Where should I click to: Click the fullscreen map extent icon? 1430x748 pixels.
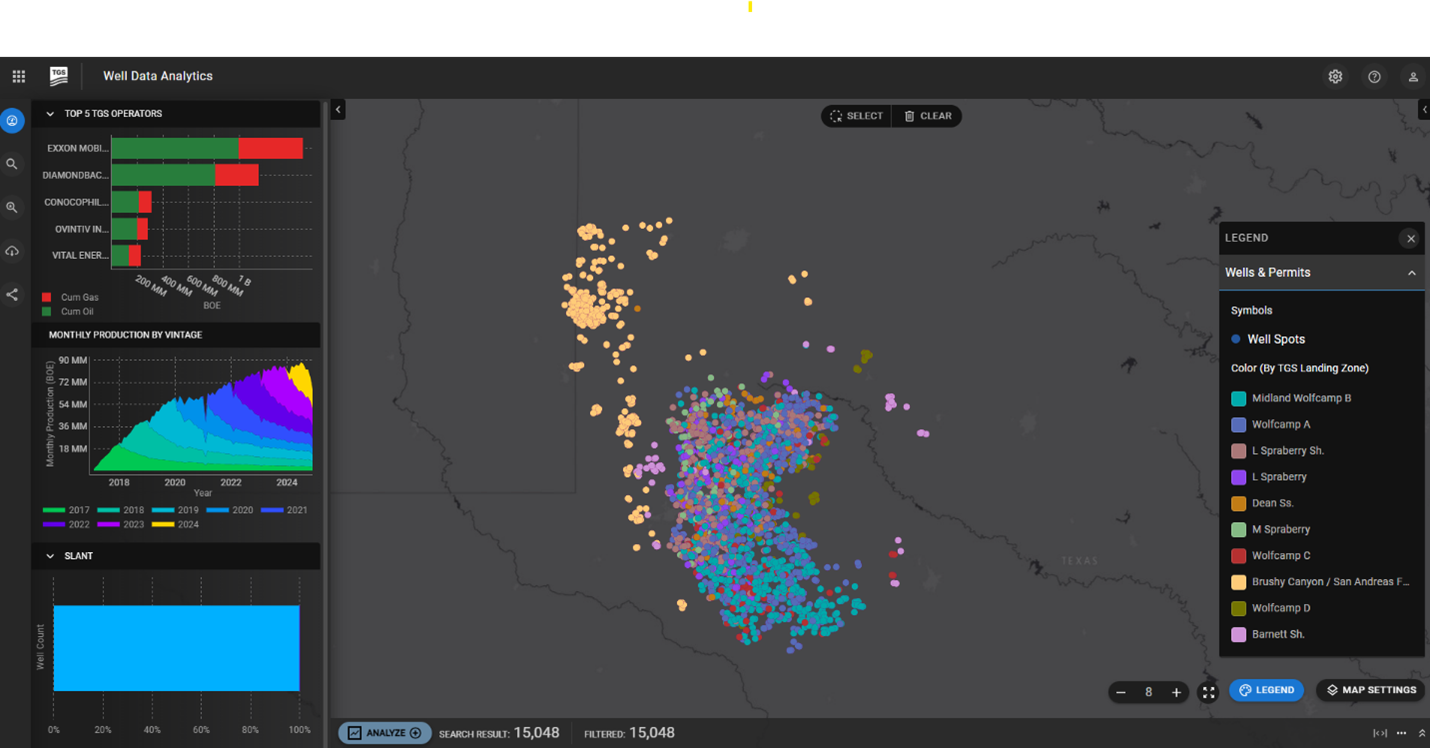click(x=1208, y=692)
